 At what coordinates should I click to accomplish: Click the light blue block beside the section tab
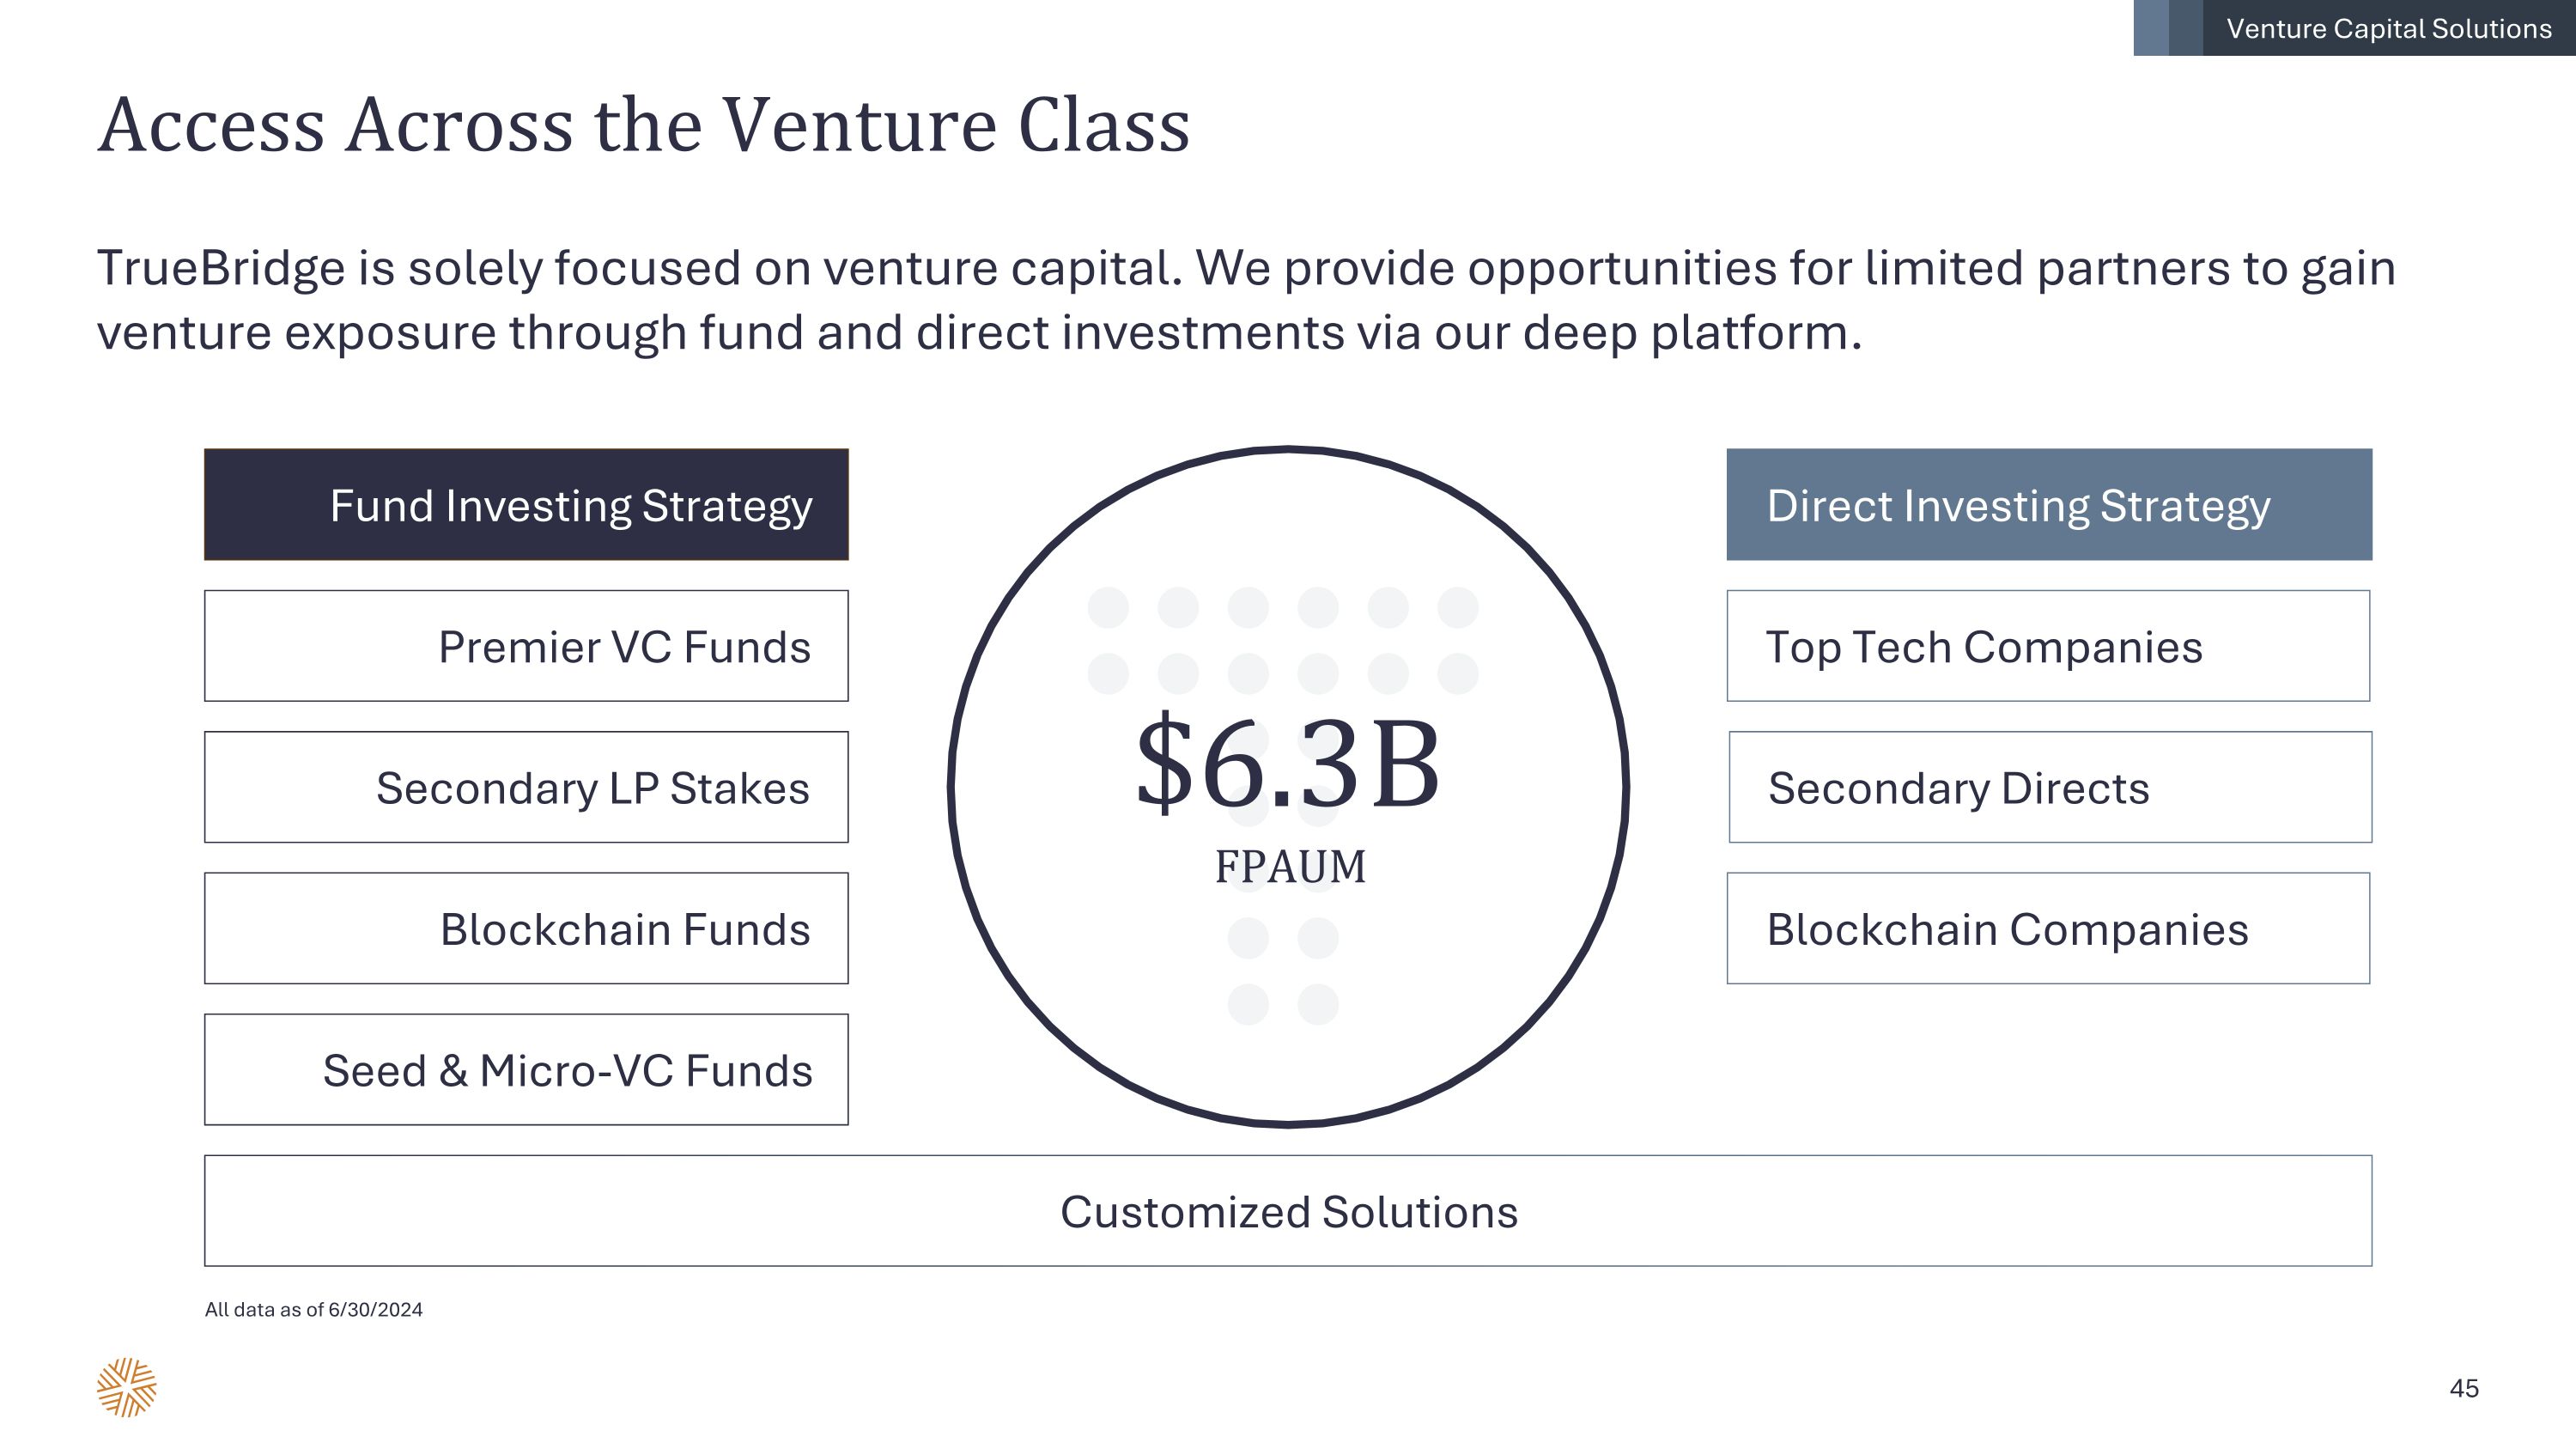tap(2151, 28)
